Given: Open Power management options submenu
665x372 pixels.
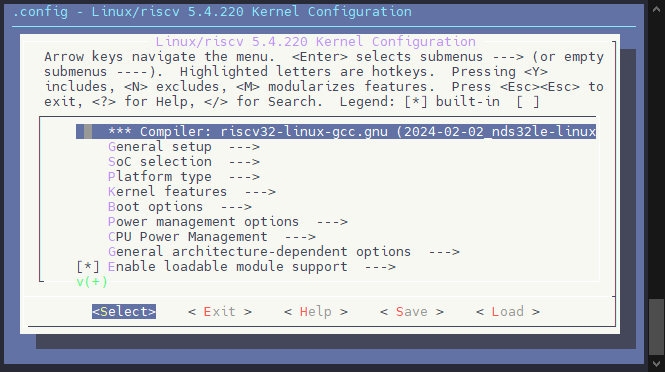Looking at the screenshot, I should pyautogui.click(x=228, y=222).
